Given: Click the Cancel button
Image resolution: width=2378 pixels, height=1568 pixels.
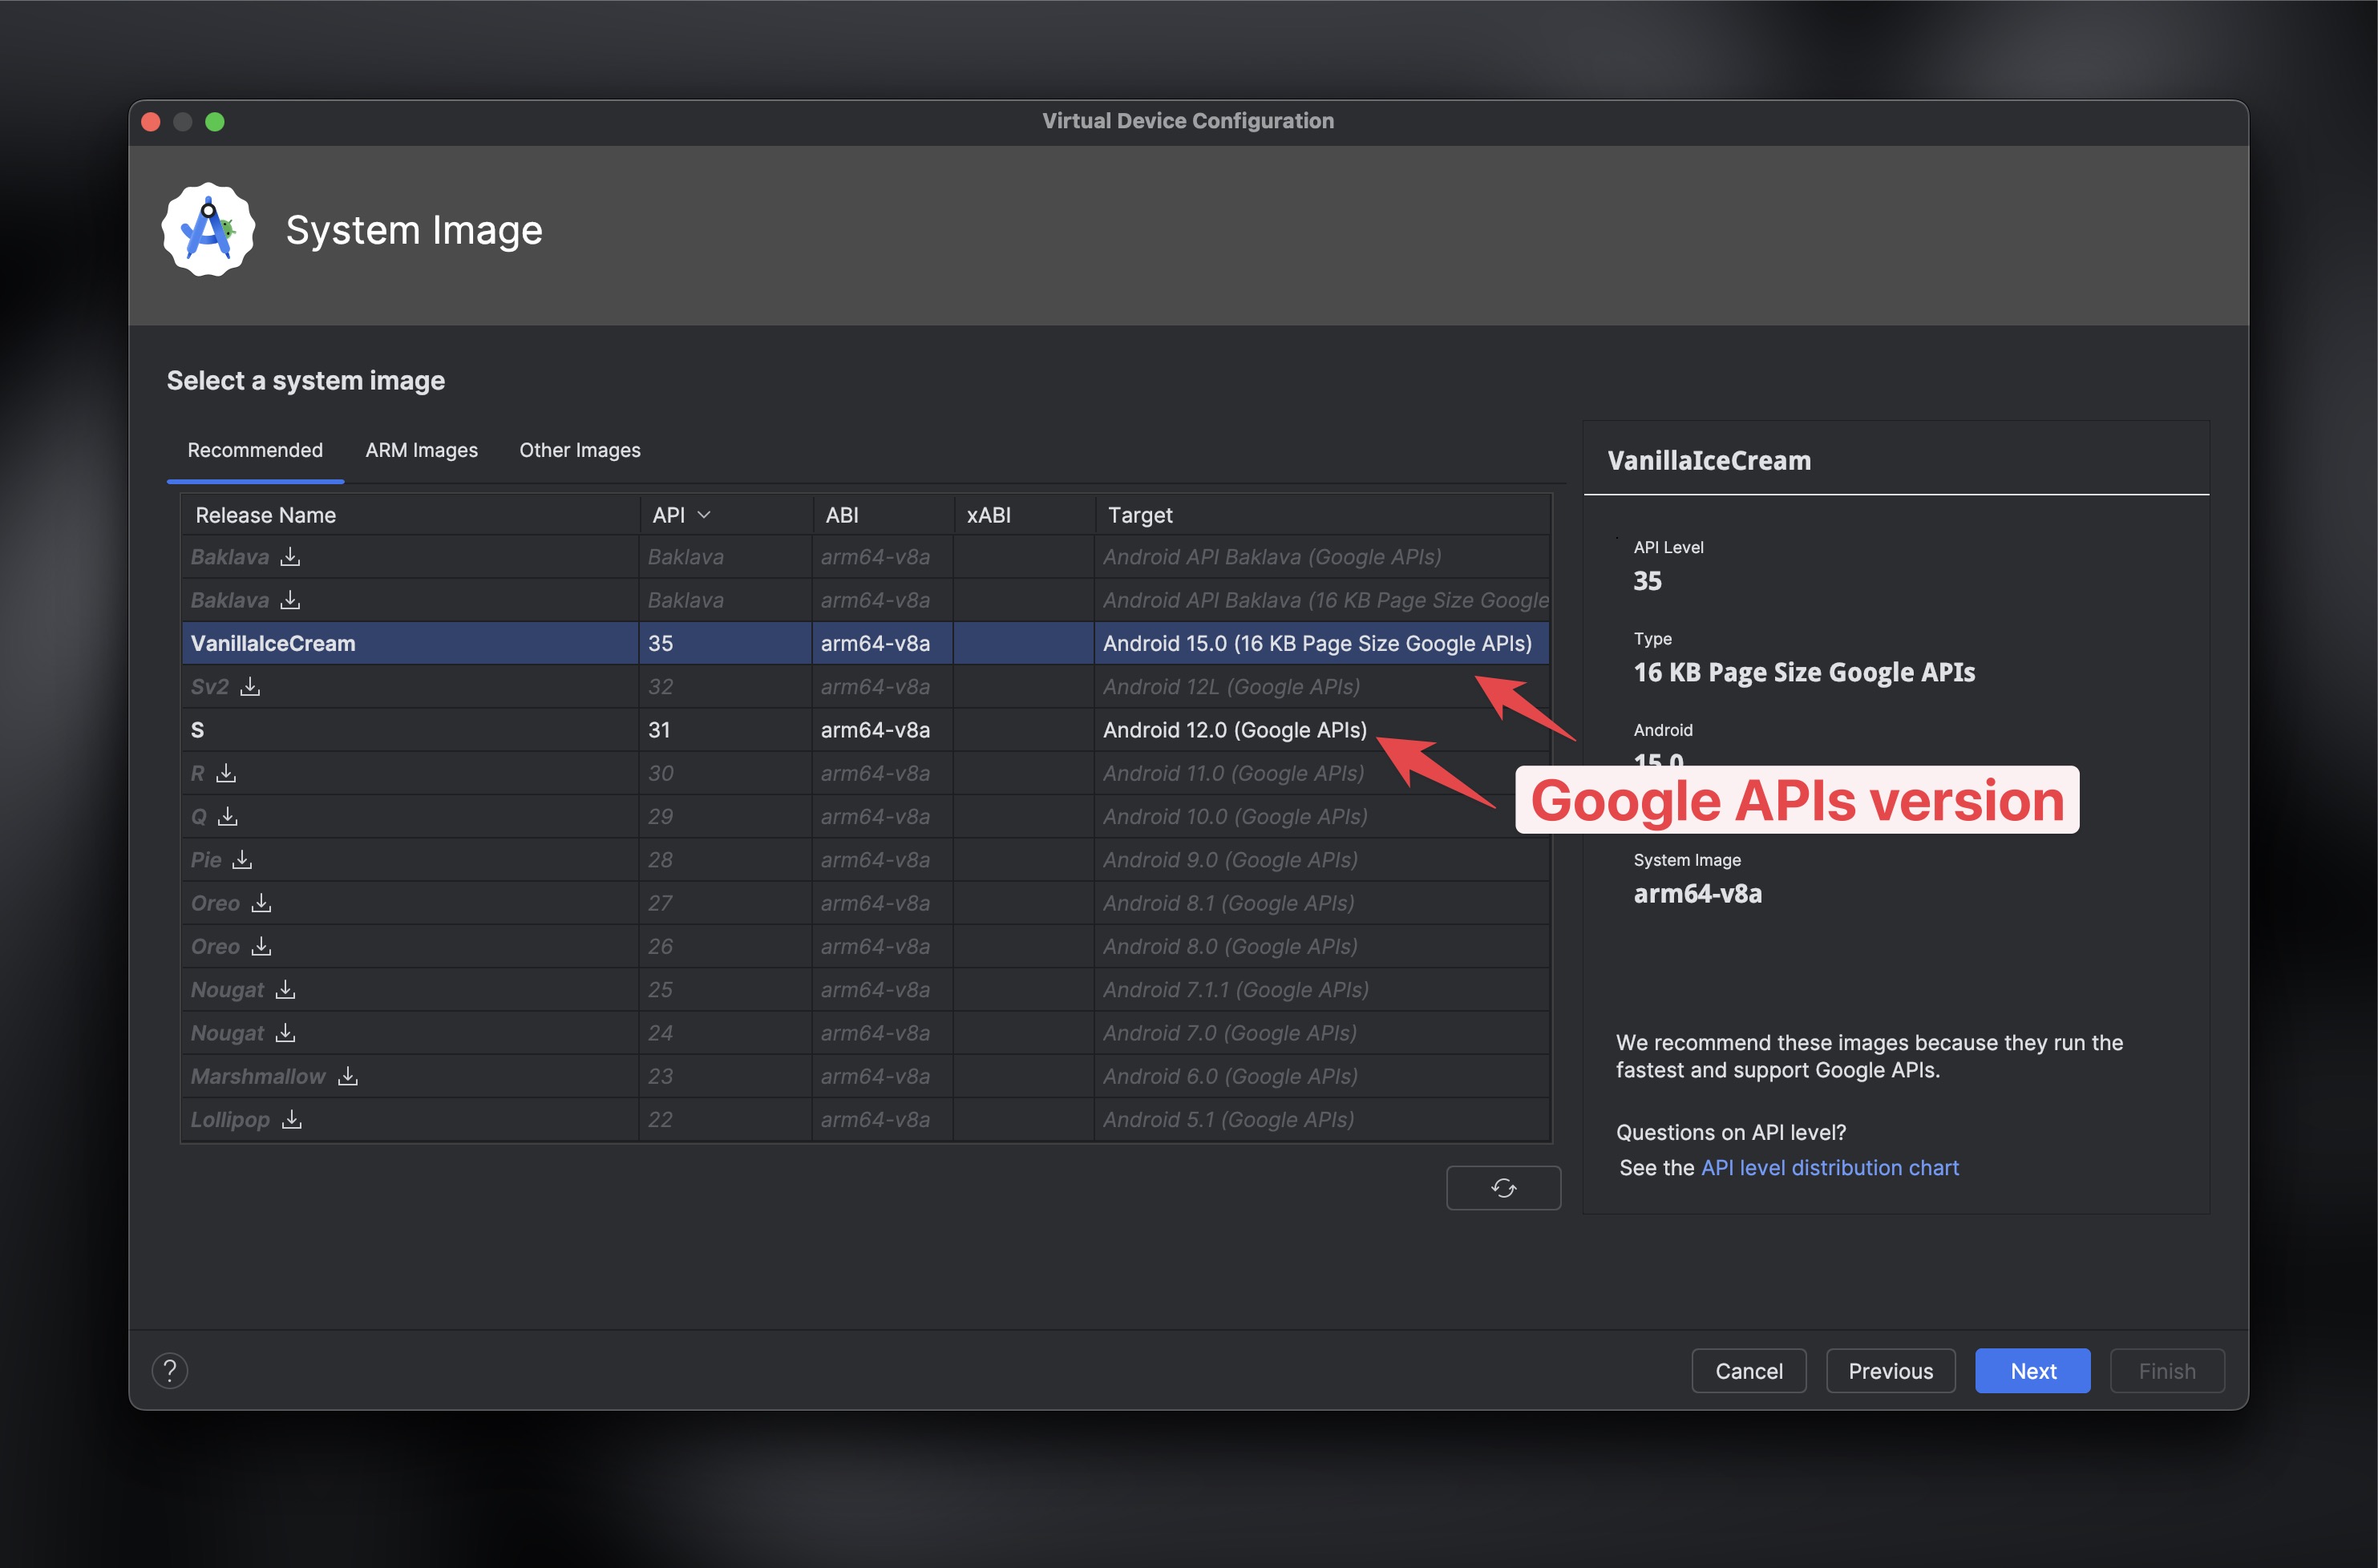Looking at the screenshot, I should (1749, 1370).
